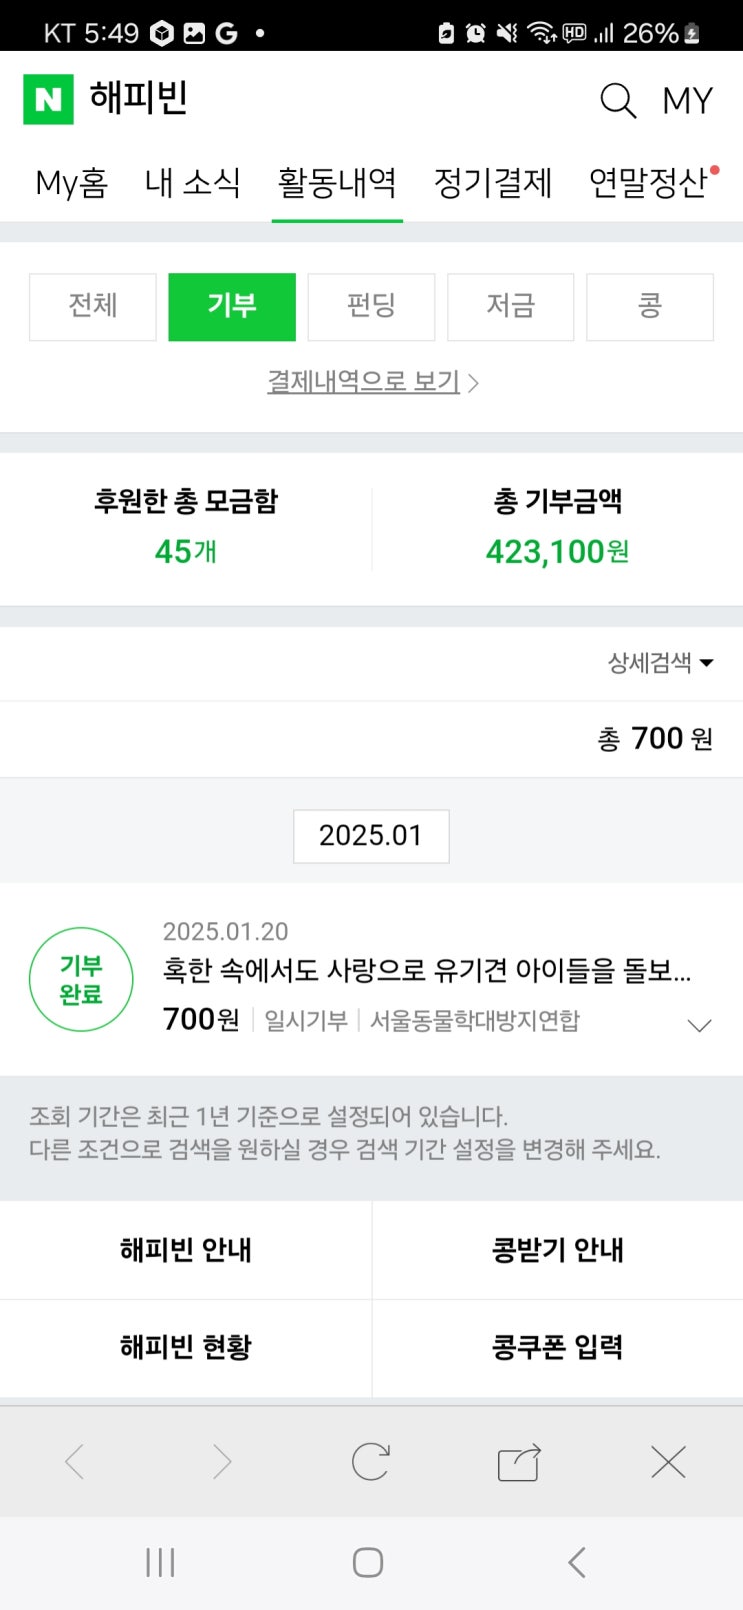The height and width of the screenshot is (1610, 743).
Task: Expand the 700원 donation entry chevron
Action: click(x=699, y=1025)
